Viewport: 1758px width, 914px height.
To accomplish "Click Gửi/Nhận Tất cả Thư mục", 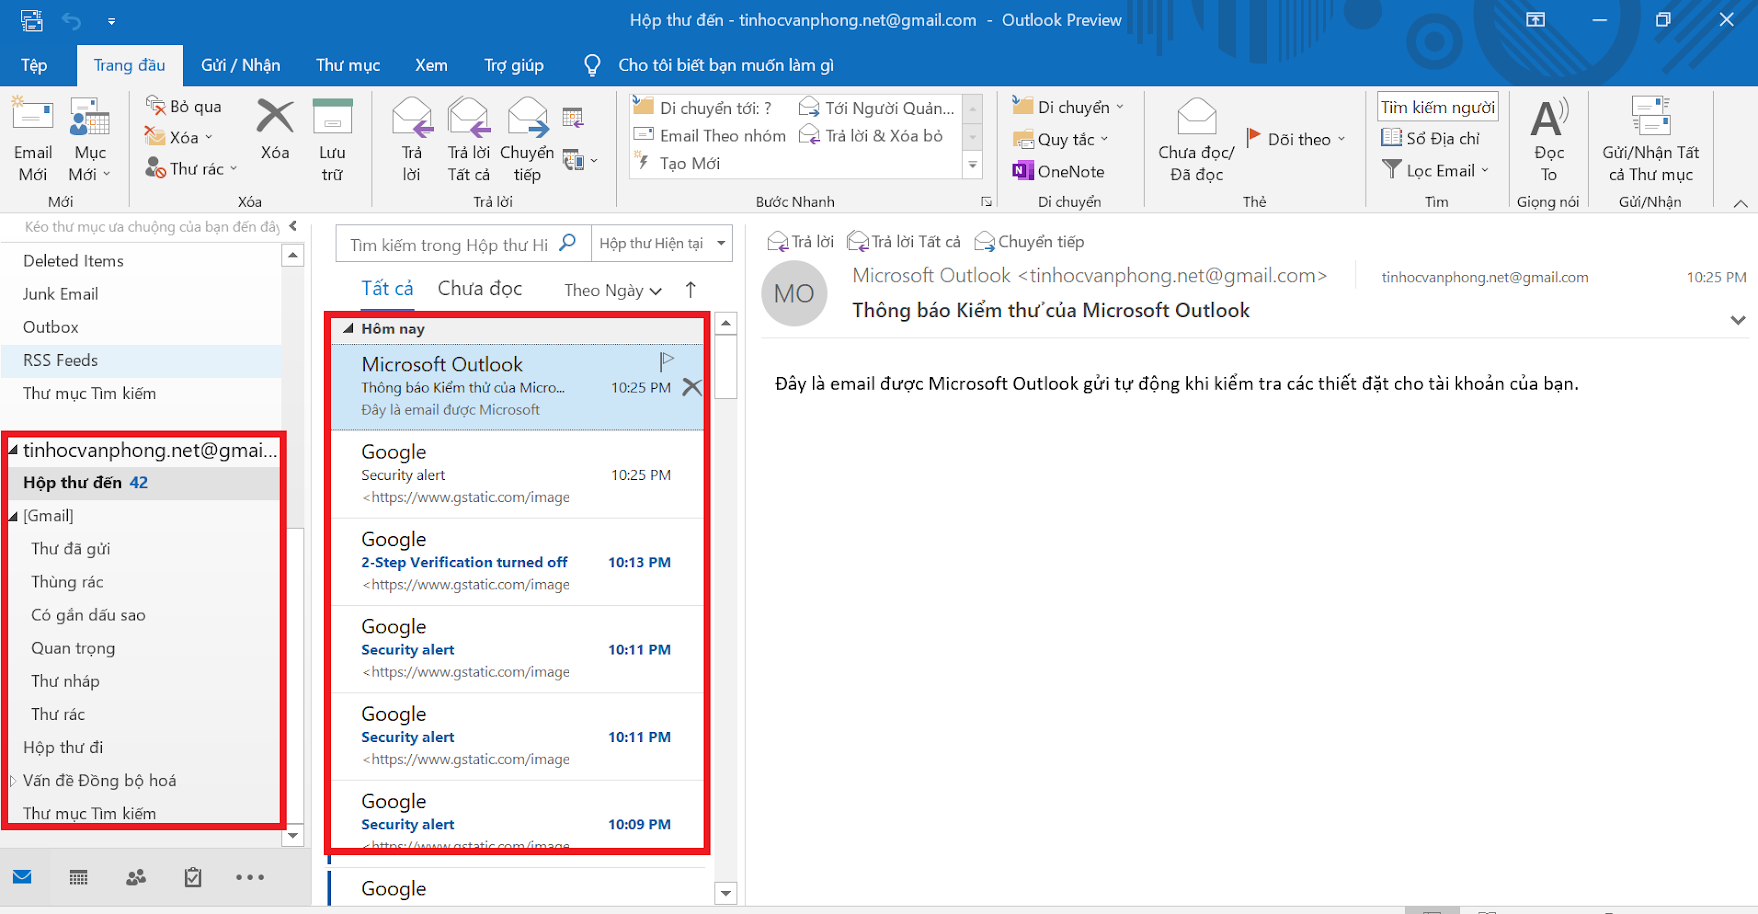I will [1650, 140].
